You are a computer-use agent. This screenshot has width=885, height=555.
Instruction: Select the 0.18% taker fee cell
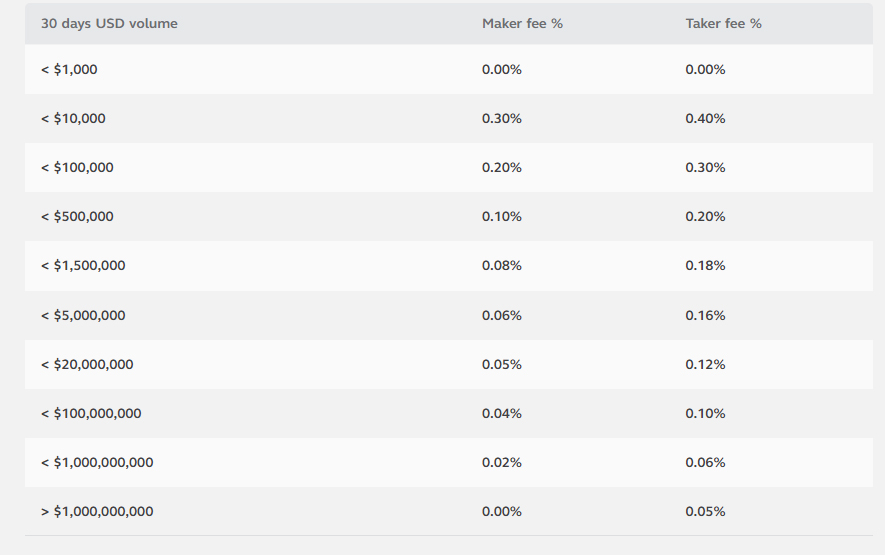[706, 266]
